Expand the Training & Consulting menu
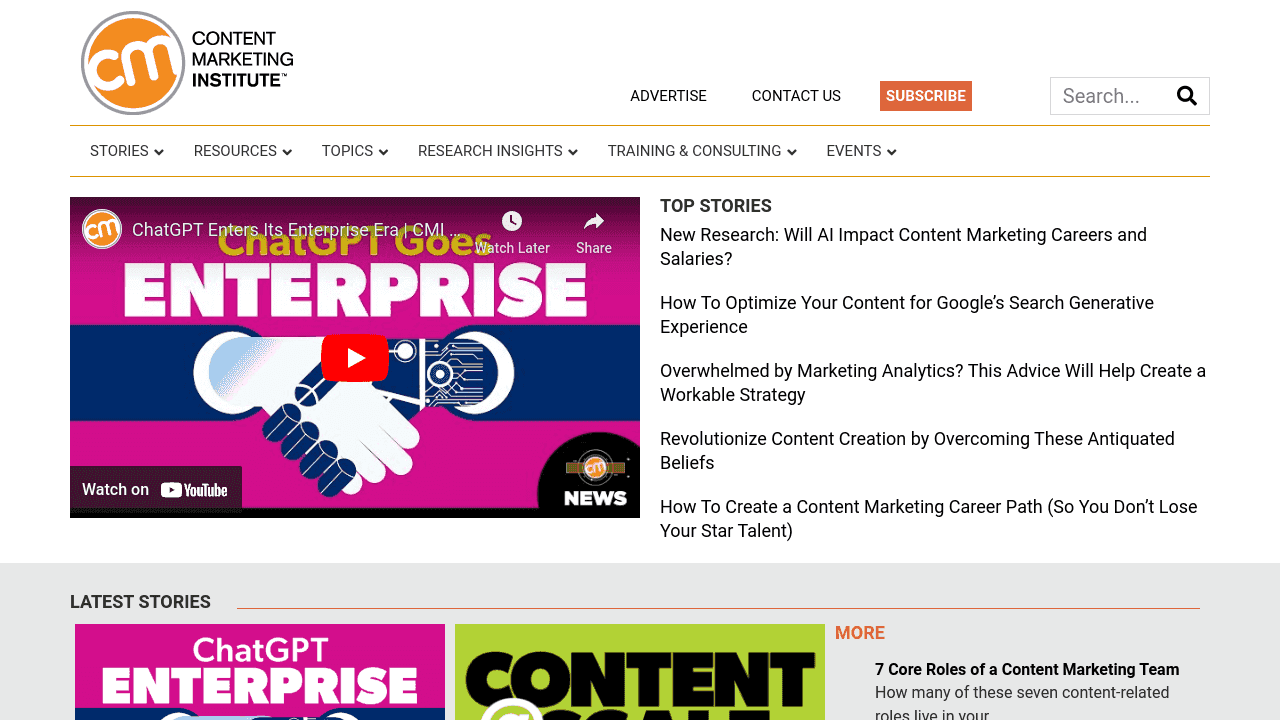 click(x=702, y=151)
